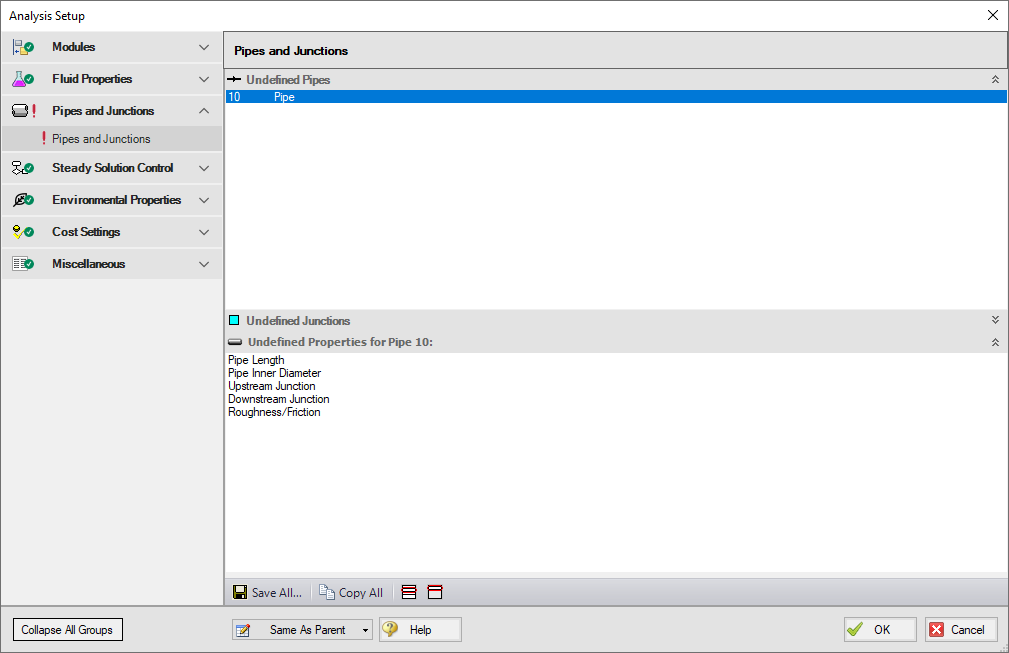Click the Miscellaneous group icon
Image resolution: width=1009 pixels, height=653 pixels.
coord(23,264)
